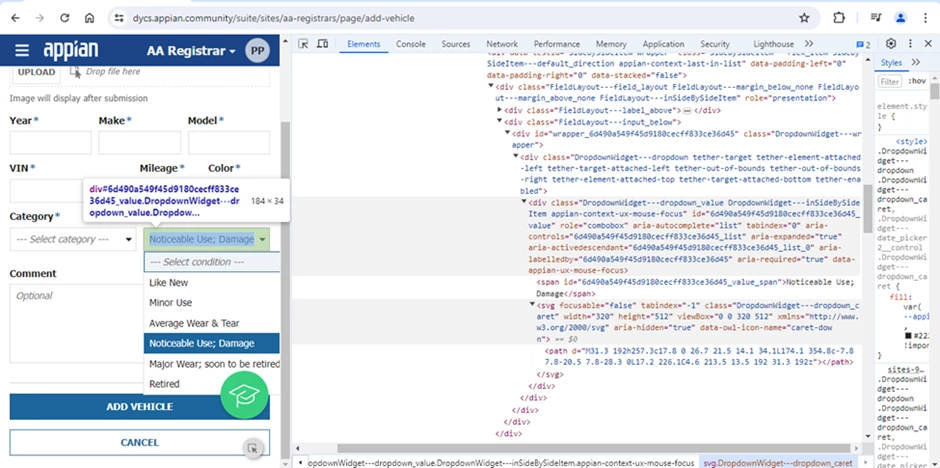Show more DevTools tabs chevron
Screen dimensions: 940x468
point(809,44)
